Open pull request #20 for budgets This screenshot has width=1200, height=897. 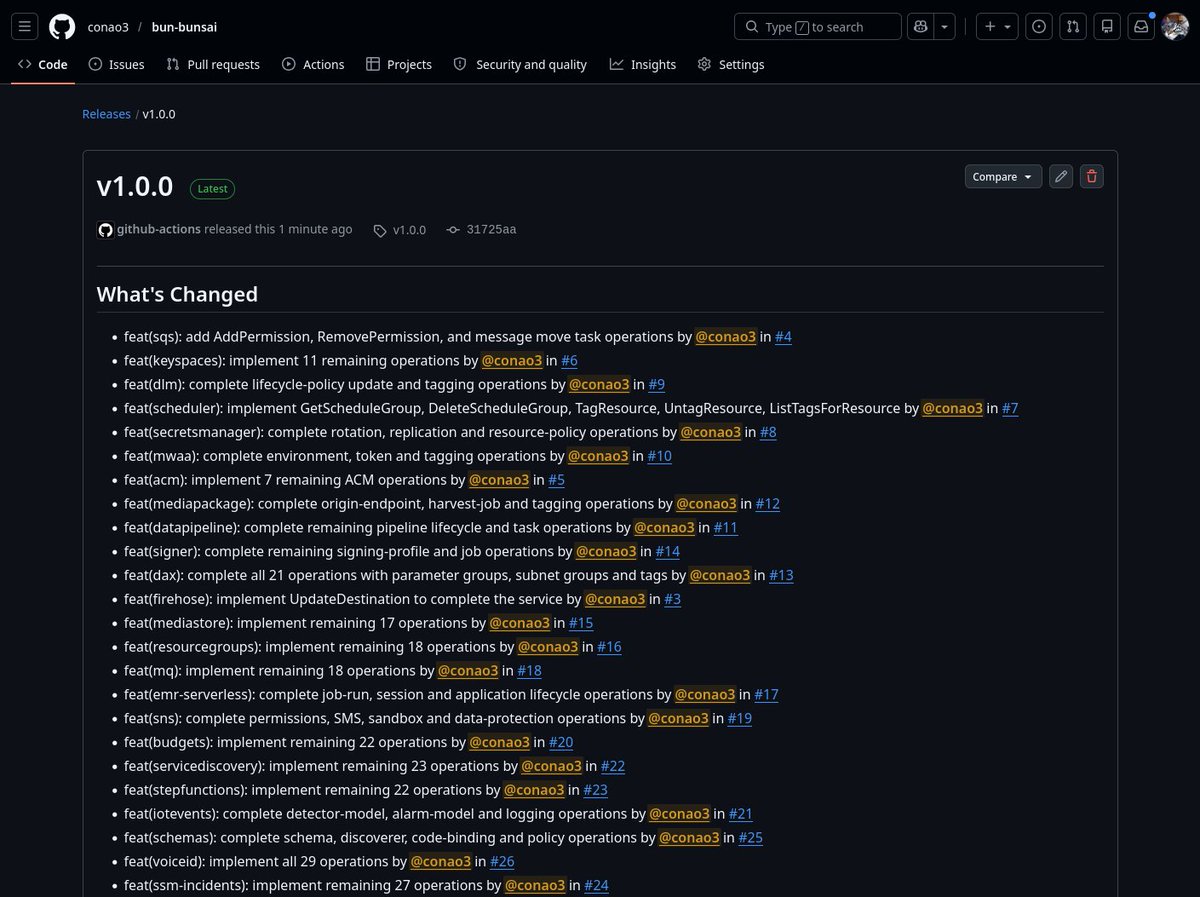pyautogui.click(x=560, y=742)
